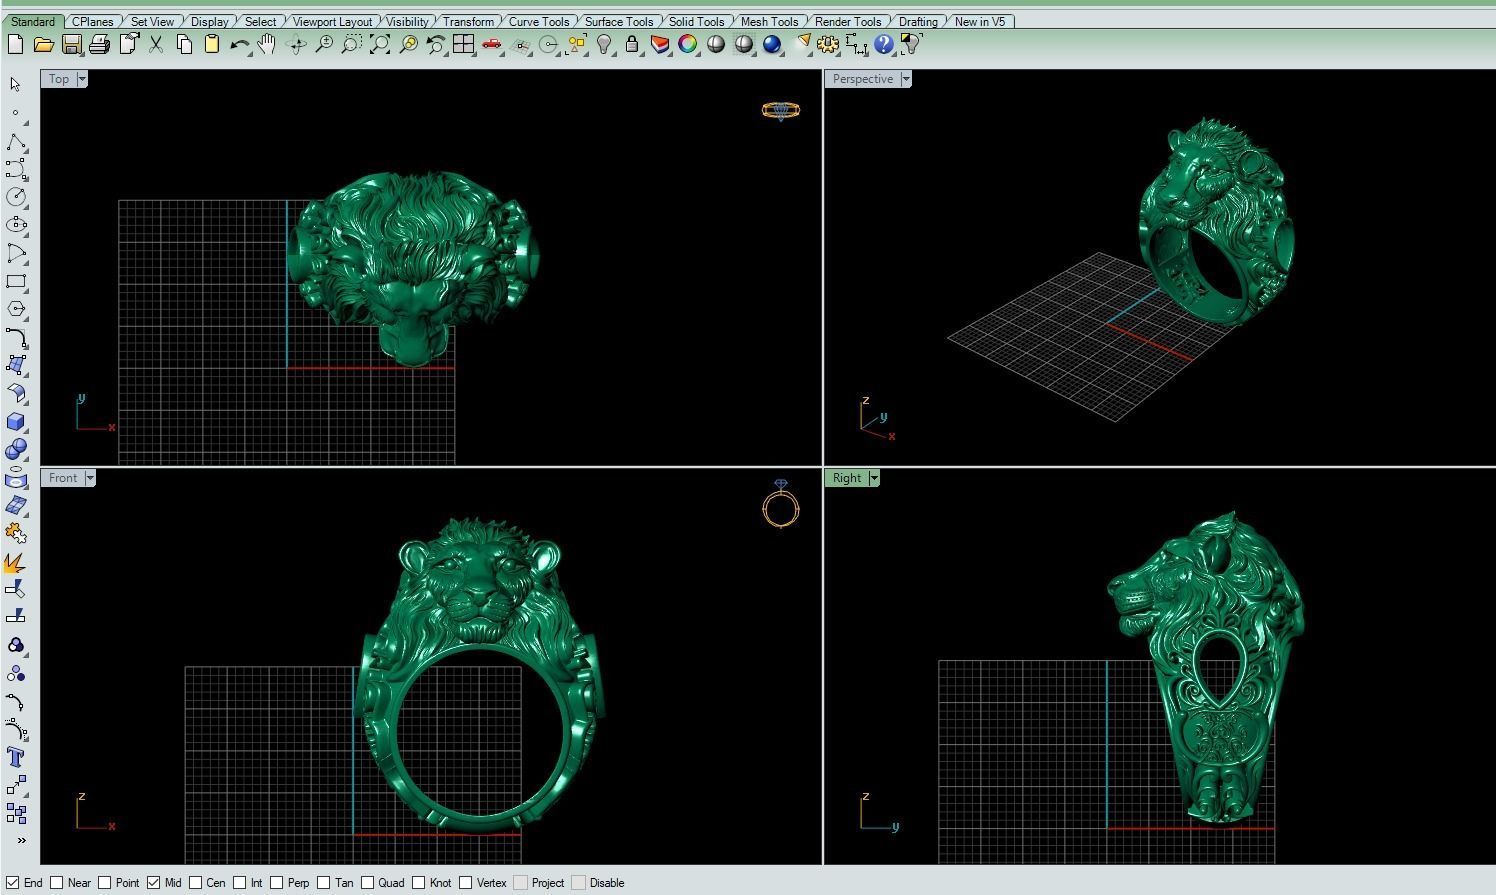Select the Ellipse tool in sidebar
The height and width of the screenshot is (895, 1496).
pos(16,225)
